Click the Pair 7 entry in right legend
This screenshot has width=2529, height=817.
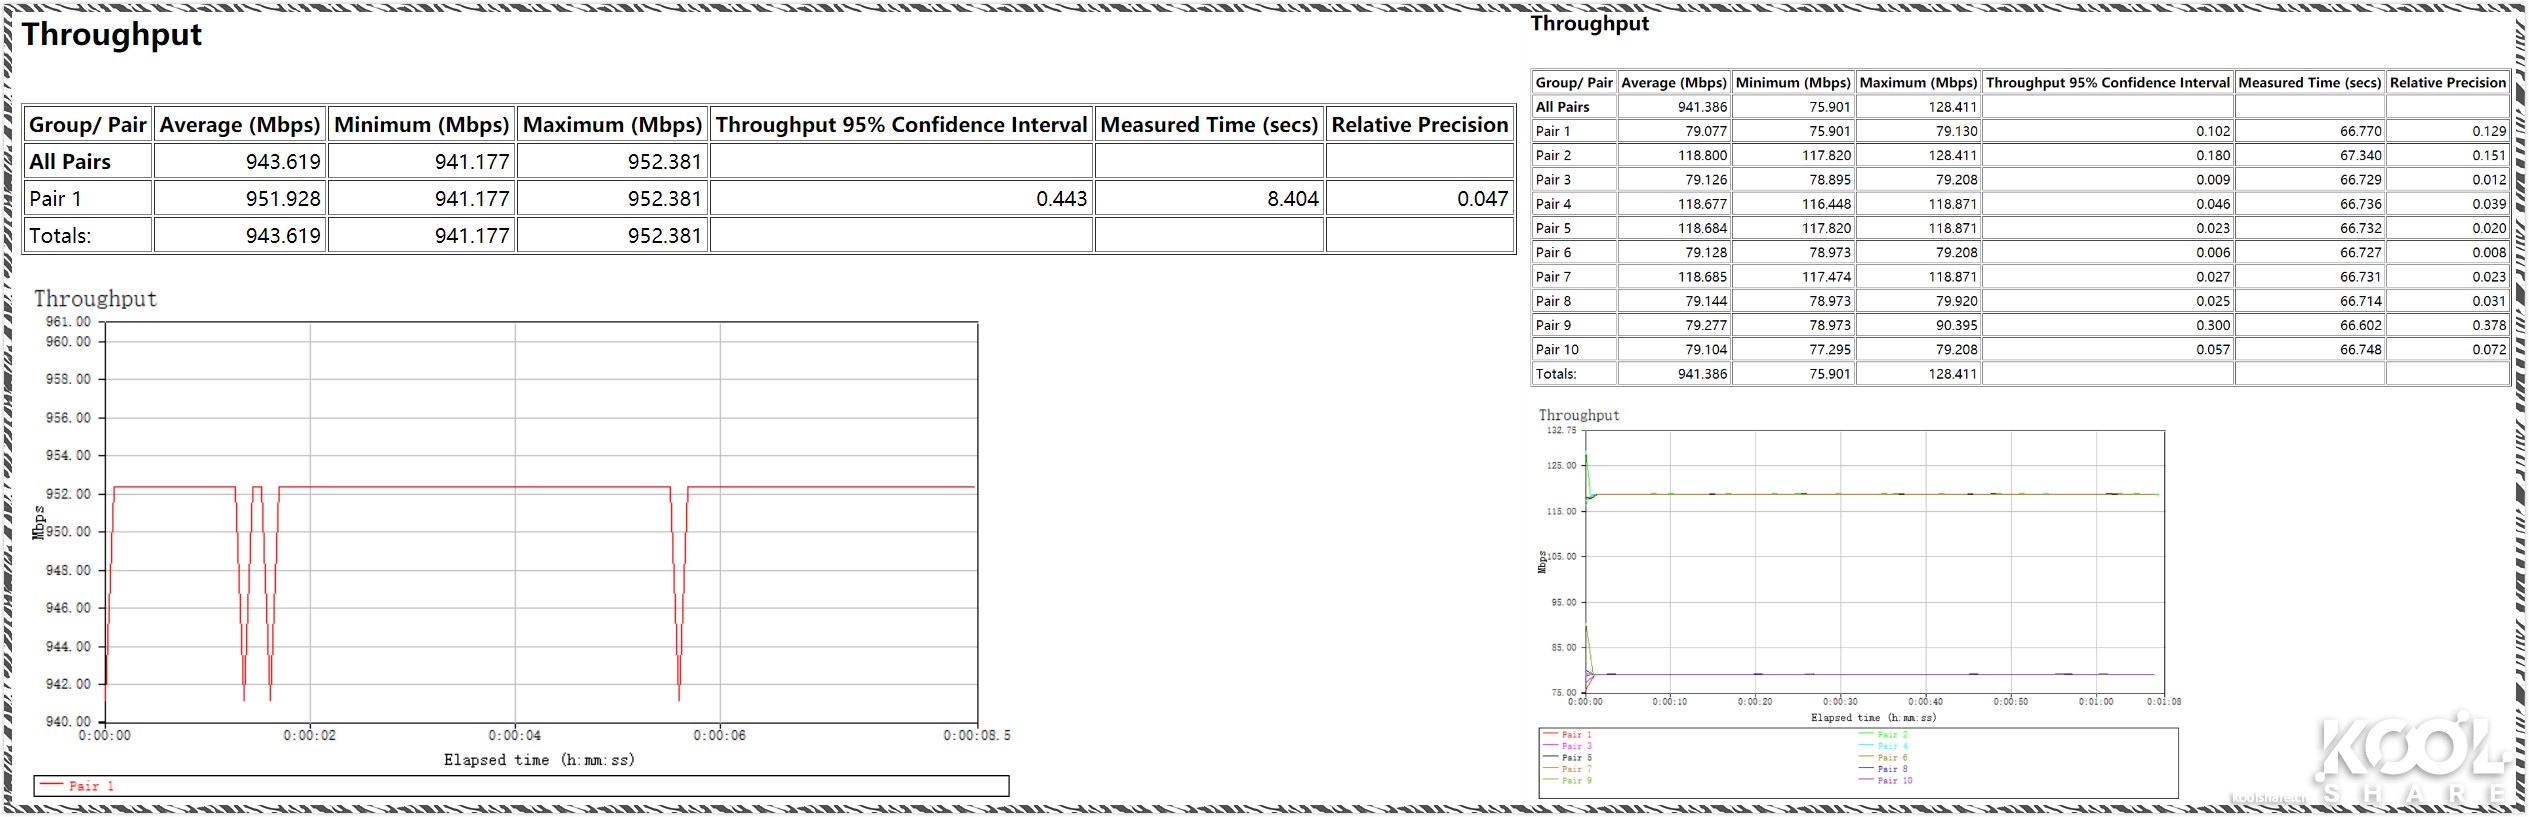(1576, 769)
